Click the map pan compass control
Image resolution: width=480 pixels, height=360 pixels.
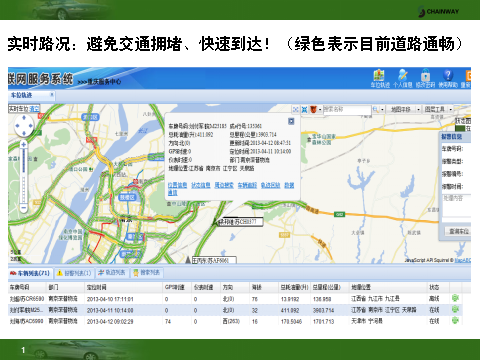[x=24, y=126]
